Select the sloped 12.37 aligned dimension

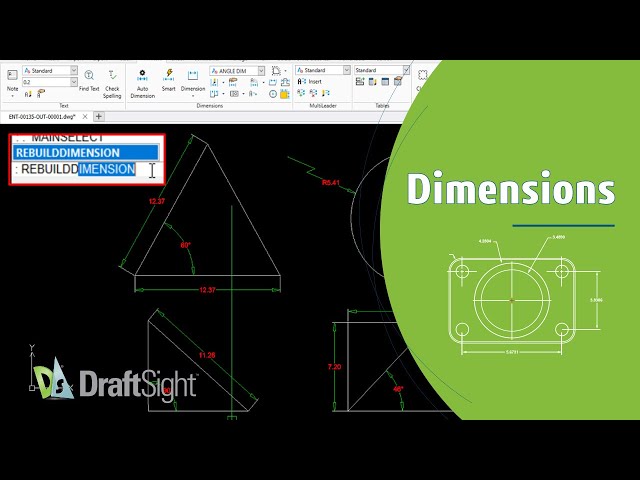tap(157, 201)
